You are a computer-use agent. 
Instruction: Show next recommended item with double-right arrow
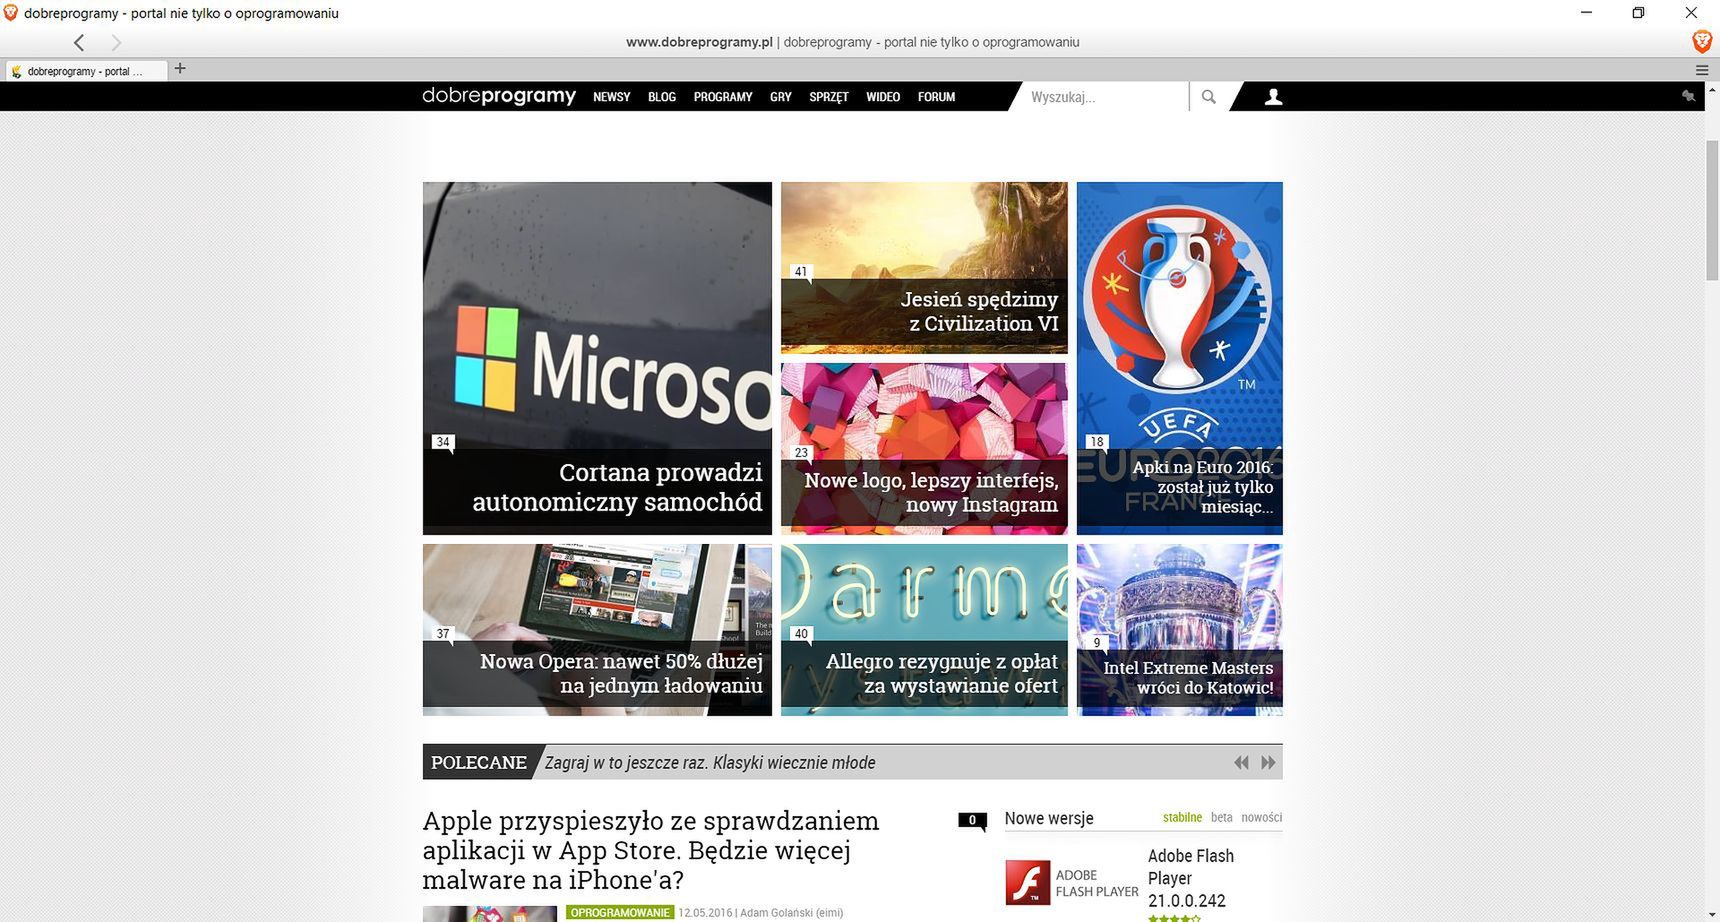[1268, 762]
